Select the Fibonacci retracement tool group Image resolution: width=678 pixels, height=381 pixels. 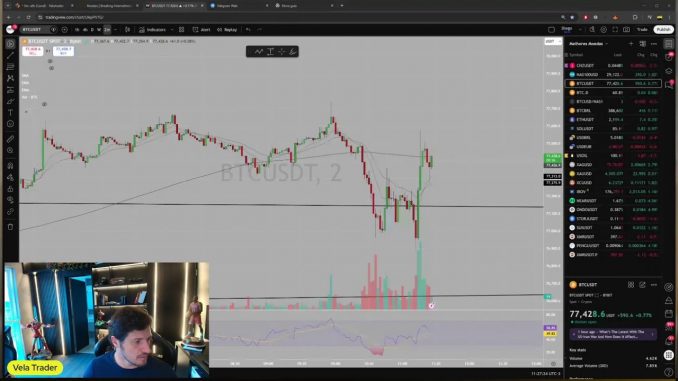[x=10, y=67]
